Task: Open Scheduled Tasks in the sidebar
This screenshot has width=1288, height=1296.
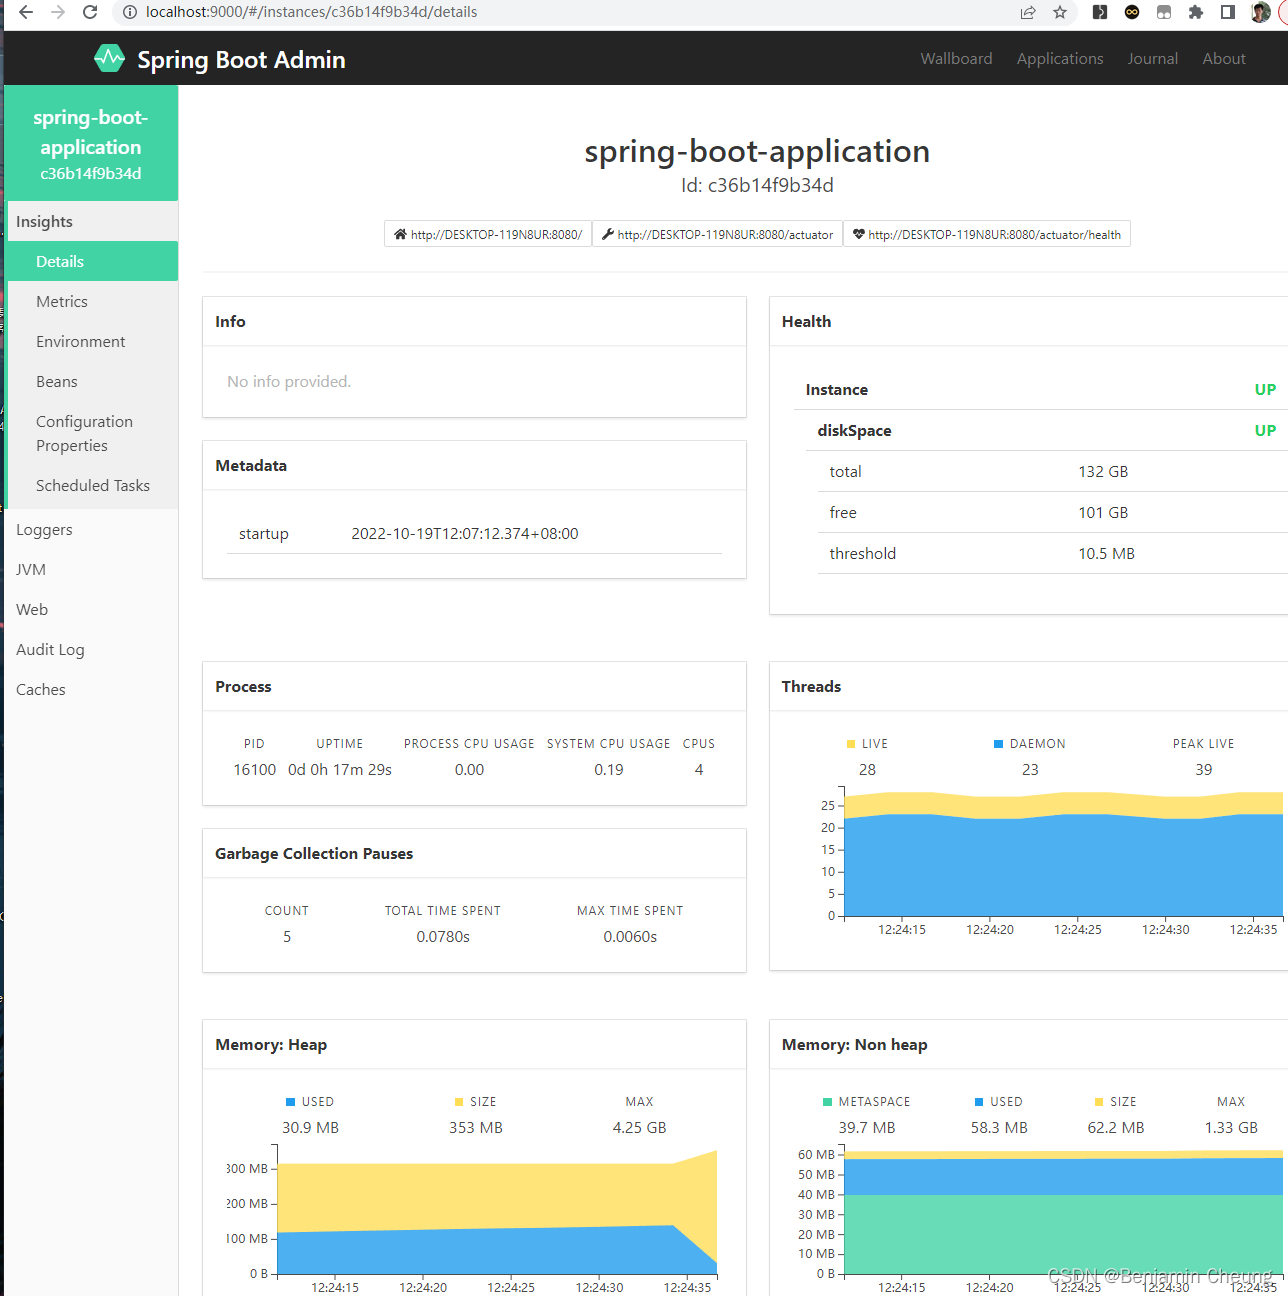Action: pos(92,485)
